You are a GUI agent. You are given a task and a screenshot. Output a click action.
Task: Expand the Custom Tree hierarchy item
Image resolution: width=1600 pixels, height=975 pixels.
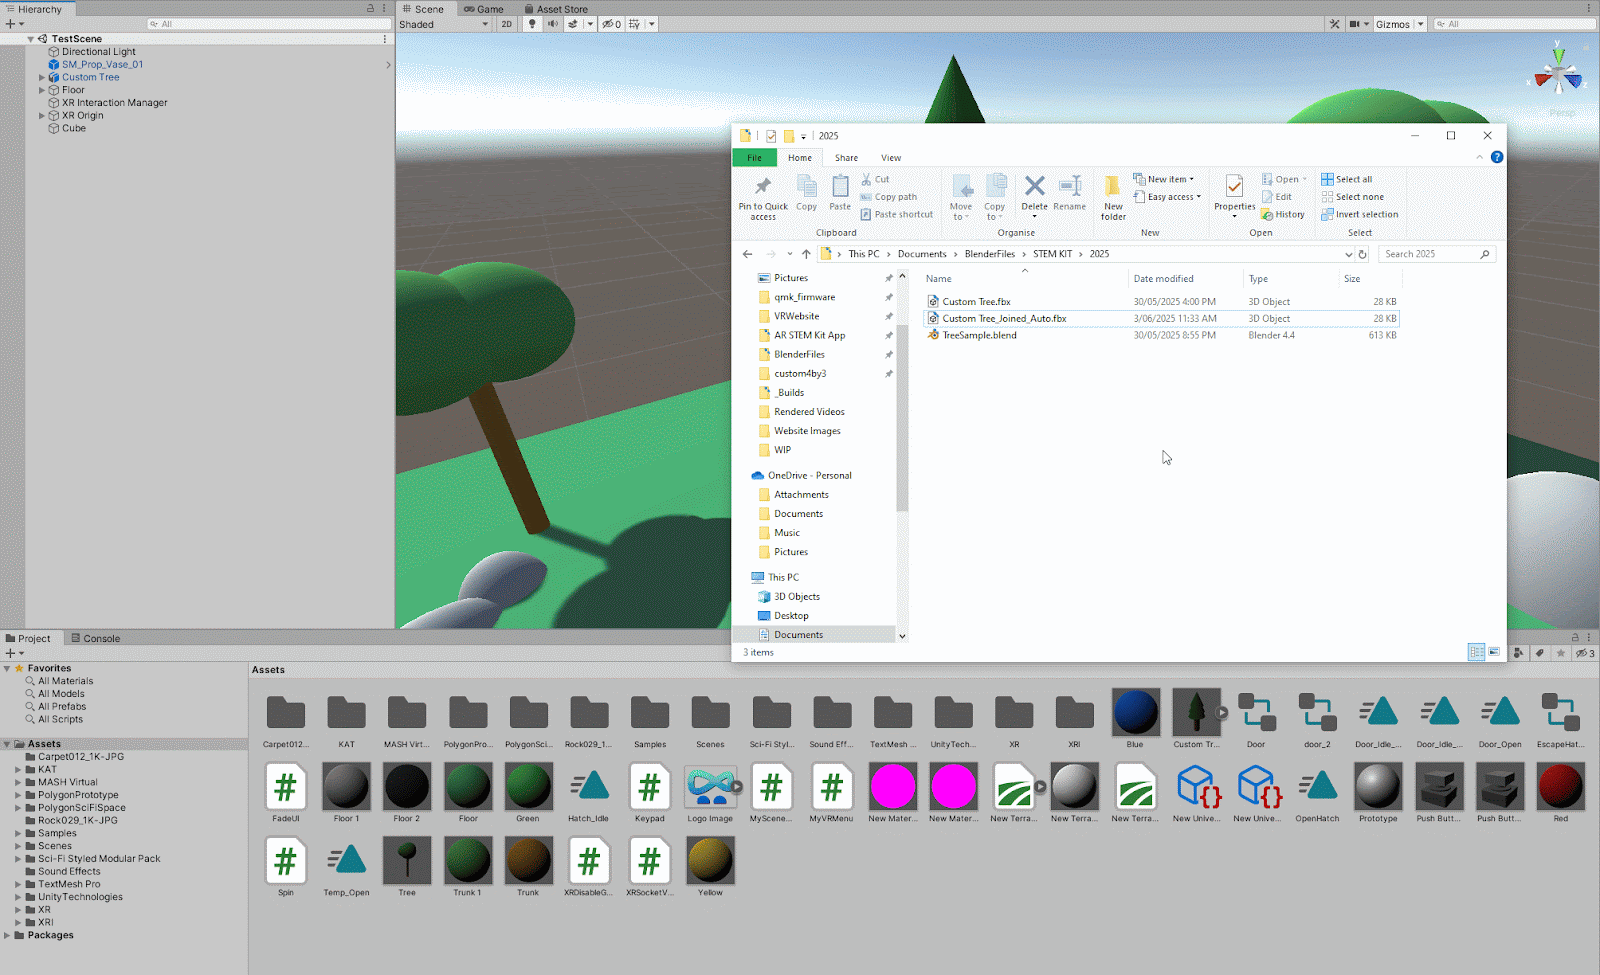pyautogui.click(x=42, y=77)
